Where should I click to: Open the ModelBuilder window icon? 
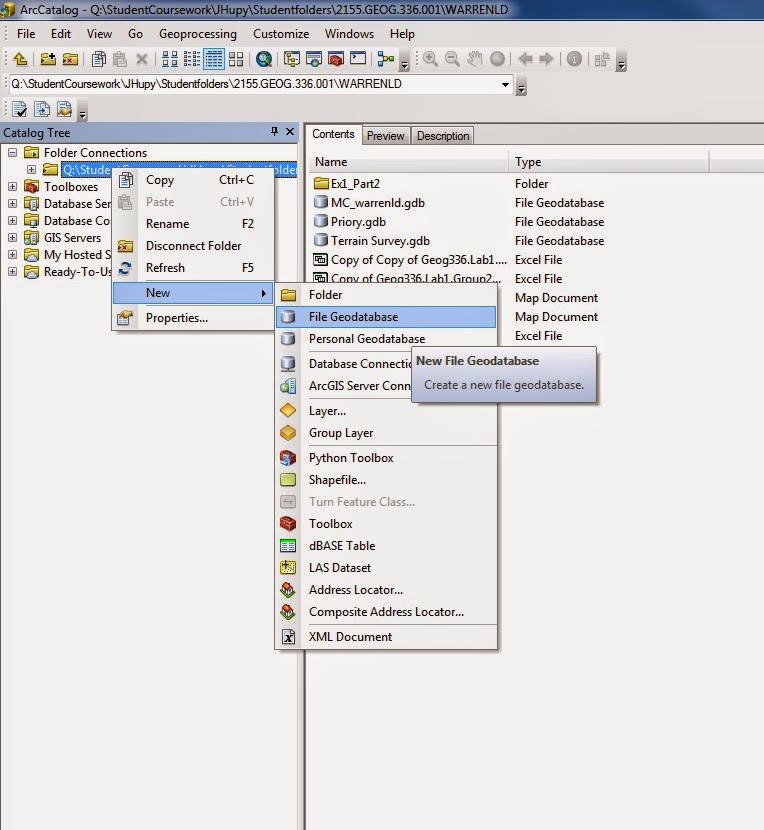click(x=386, y=59)
